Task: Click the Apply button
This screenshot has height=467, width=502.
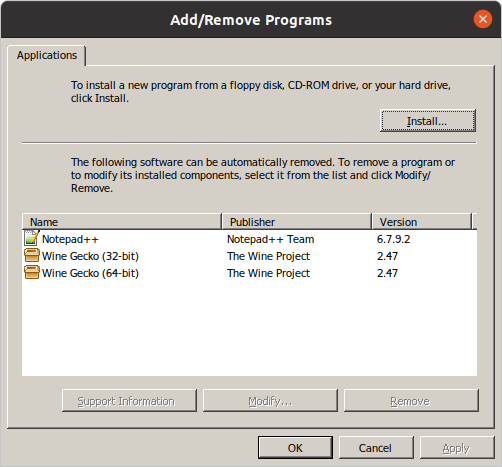Action: point(457,448)
